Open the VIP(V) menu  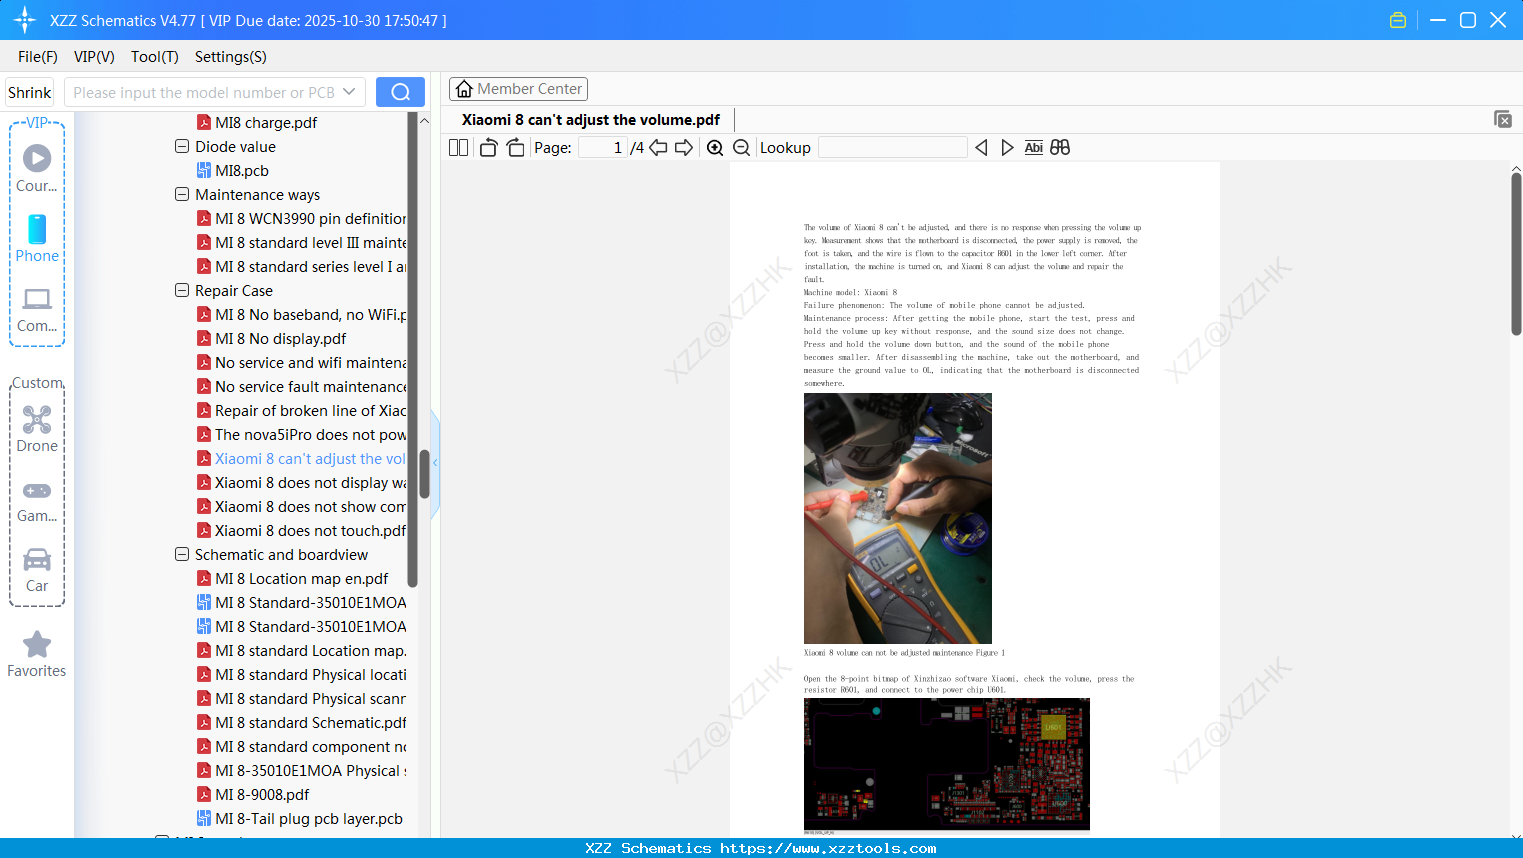tap(94, 57)
